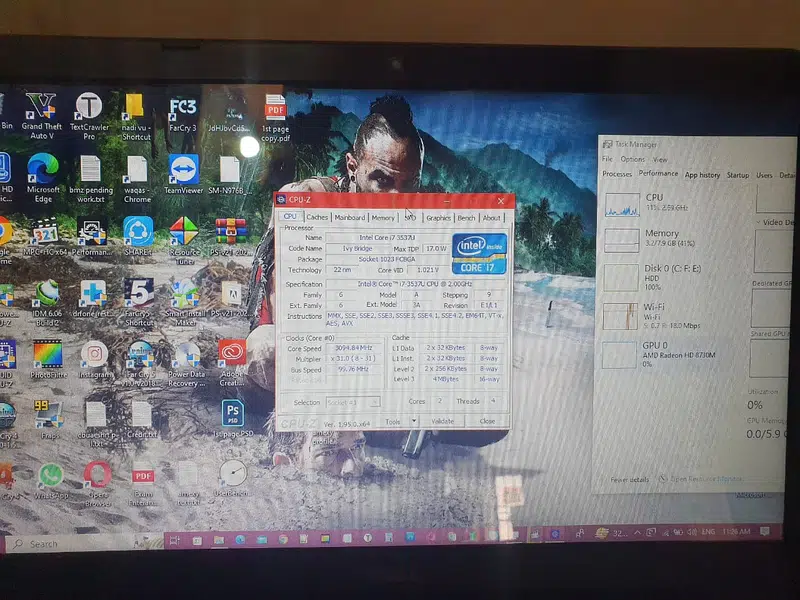Screen dimensions: 800x600
Task: Select the FarCry 3 desktop icon
Action: [x=183, y=108]
